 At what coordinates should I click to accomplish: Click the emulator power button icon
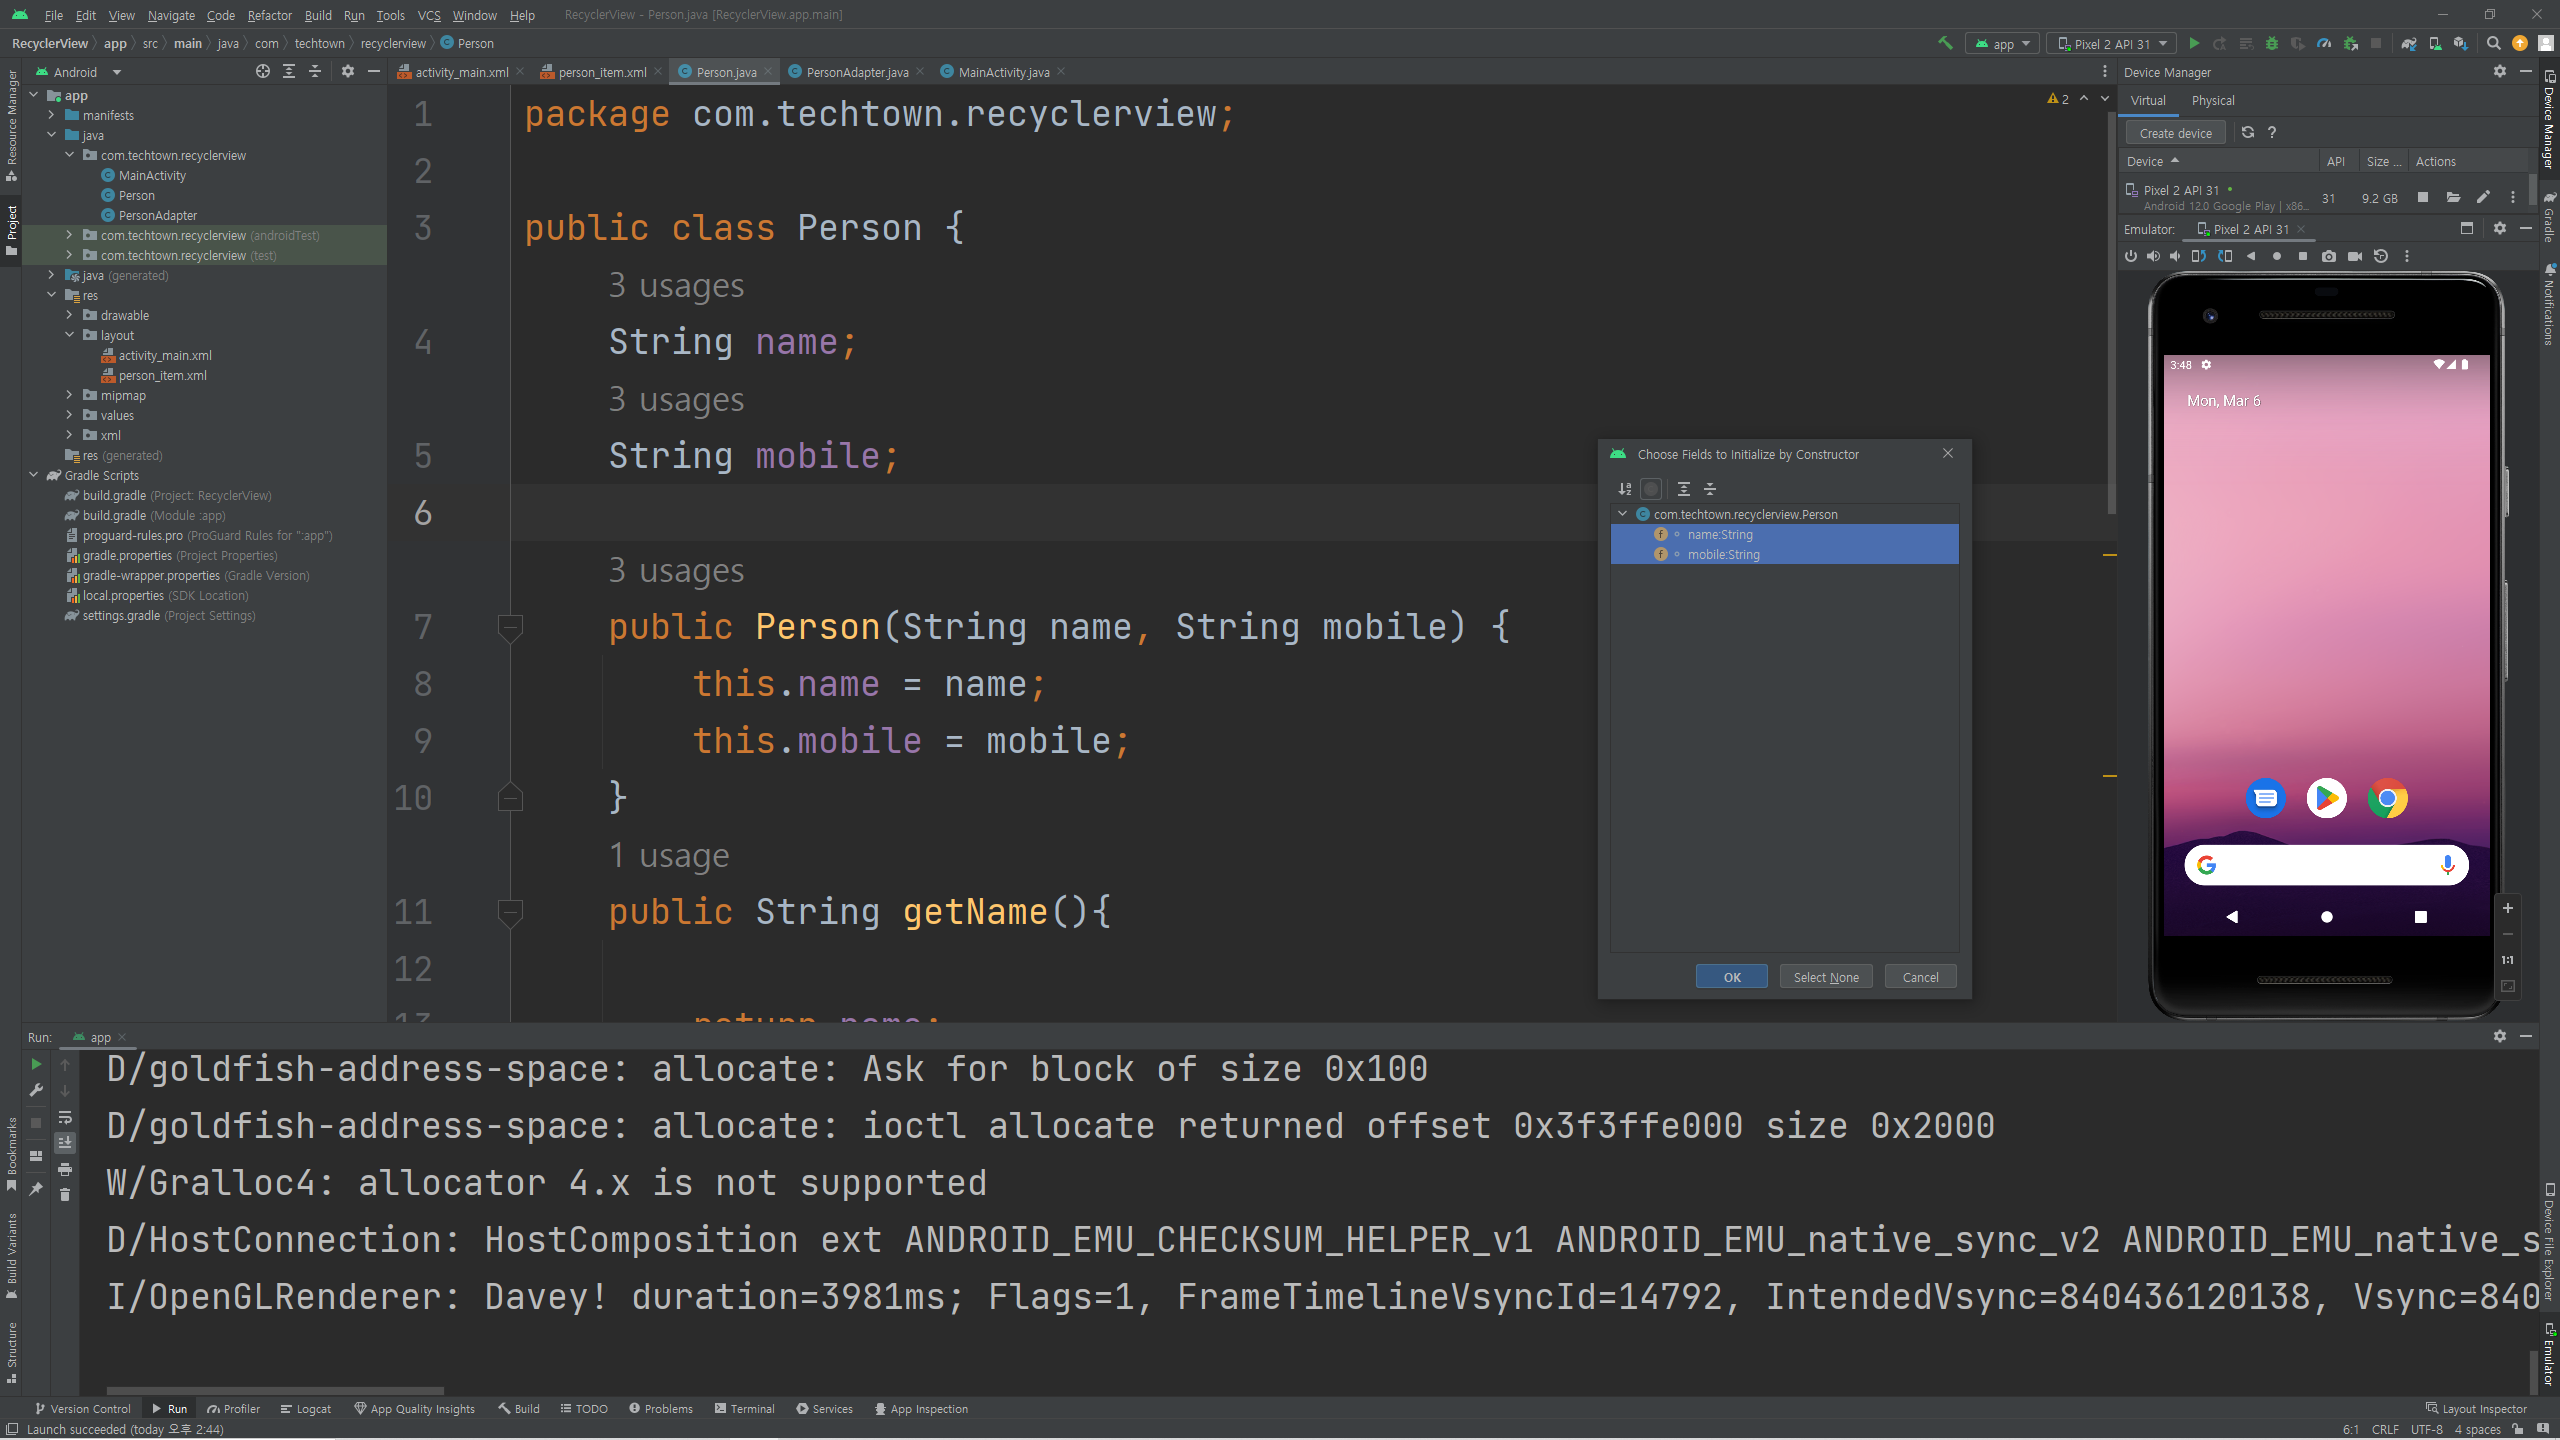coord(2130,256)
